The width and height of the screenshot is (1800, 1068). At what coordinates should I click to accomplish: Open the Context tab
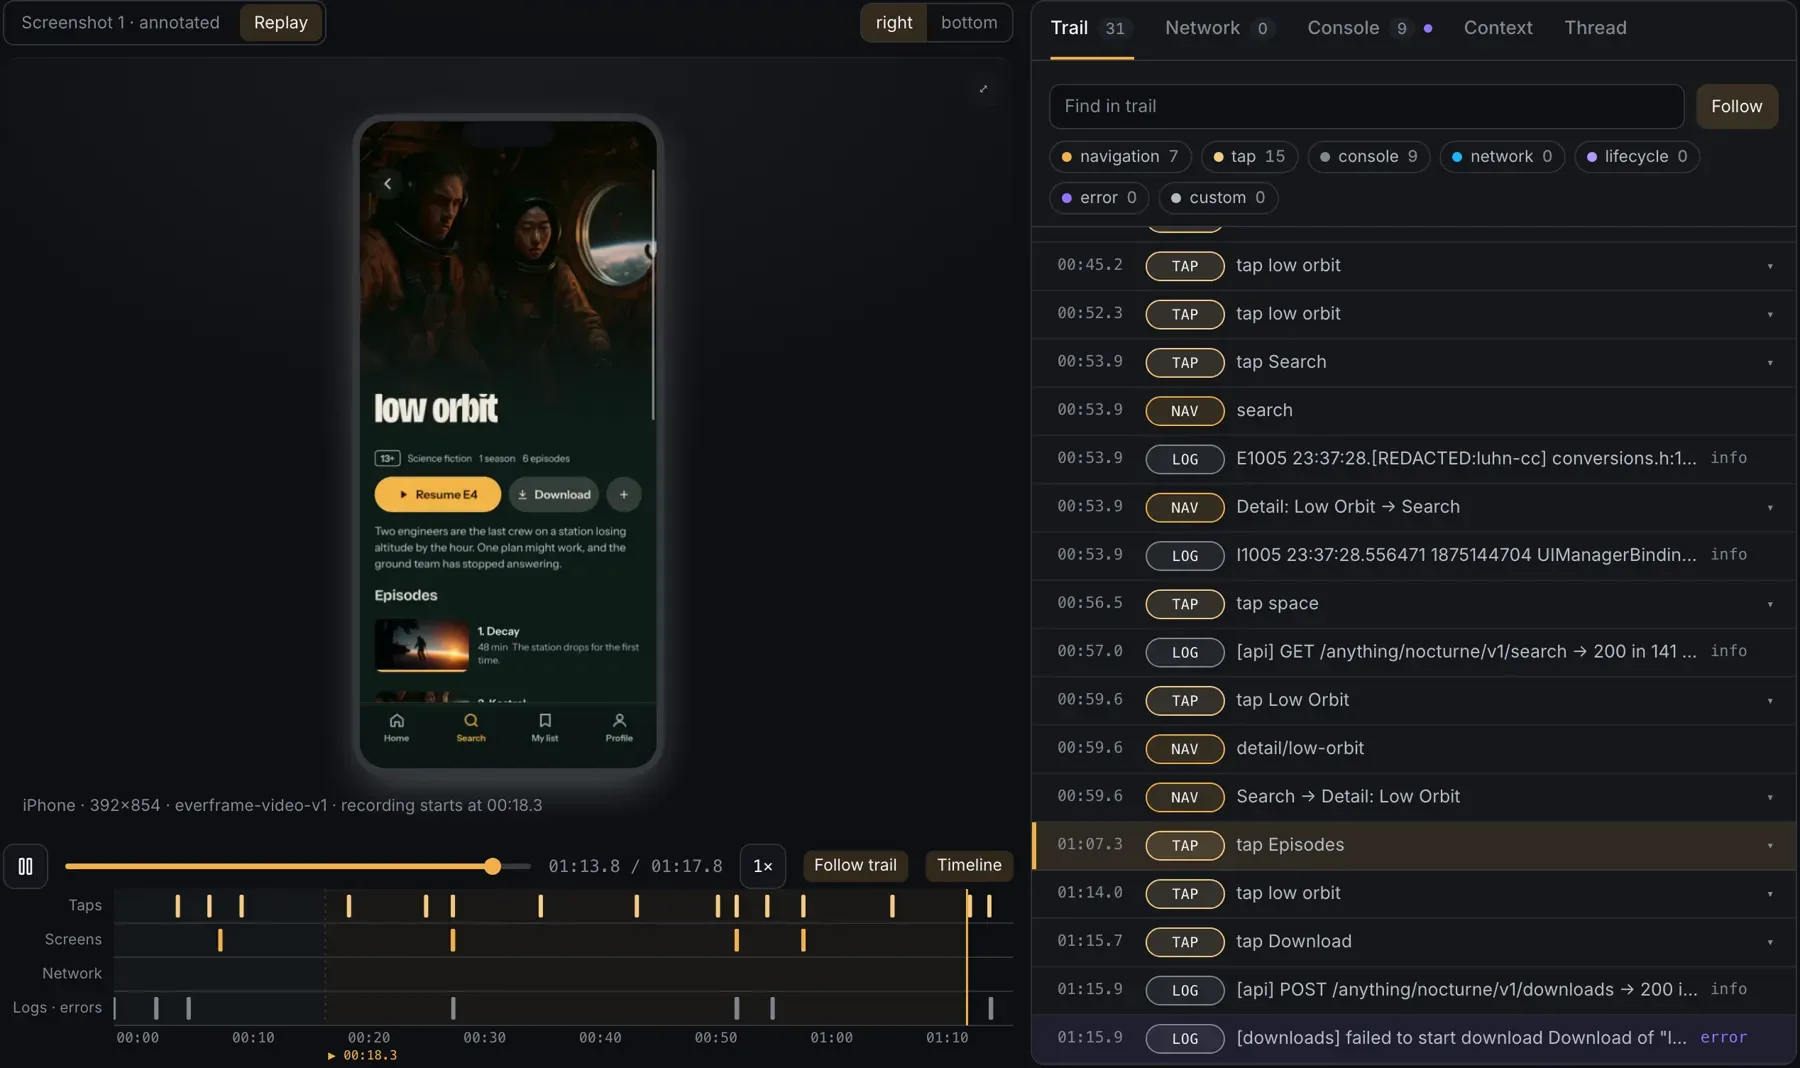pos(1497,28)
